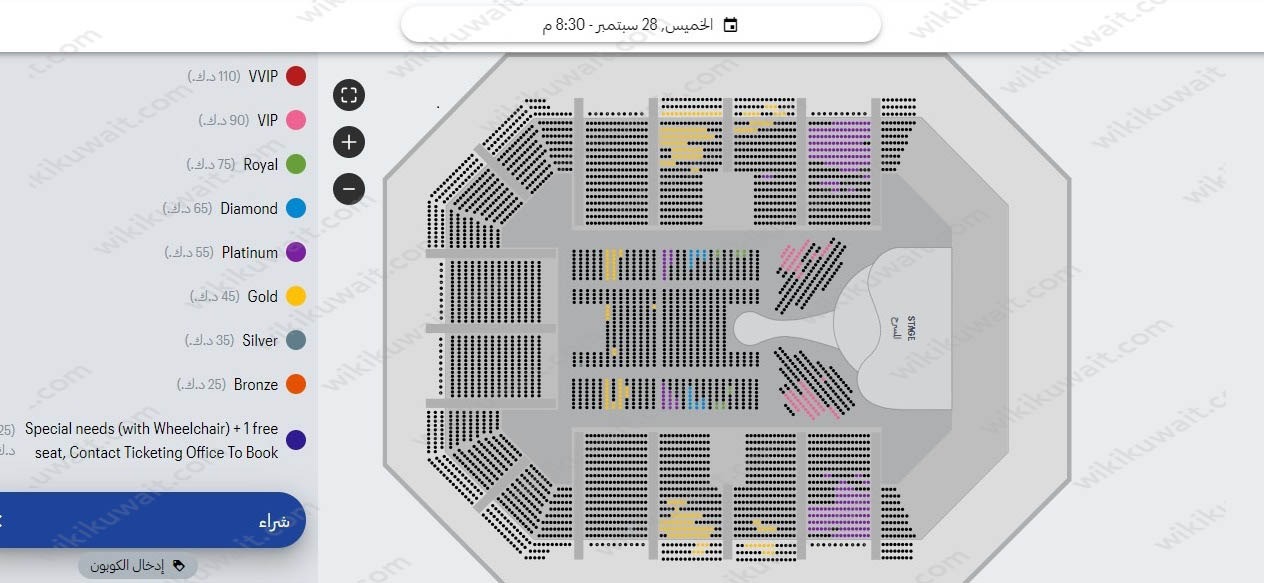Viewport: 1264px width, 583px height.
Task: Click the blue شراء purchase button
Action: (150, 520)
